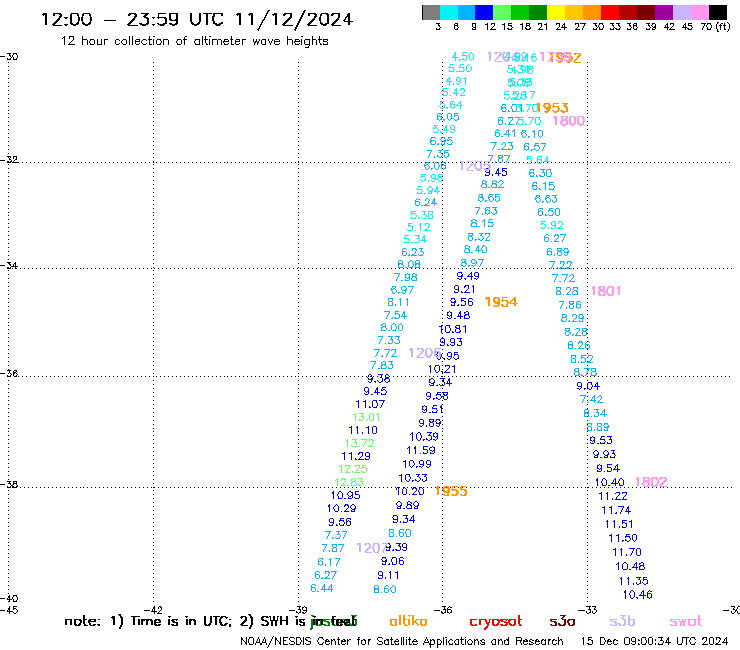
Task: Click the NOAA/NESDIS Center footer credit
Action: click(x=402, y=641)
